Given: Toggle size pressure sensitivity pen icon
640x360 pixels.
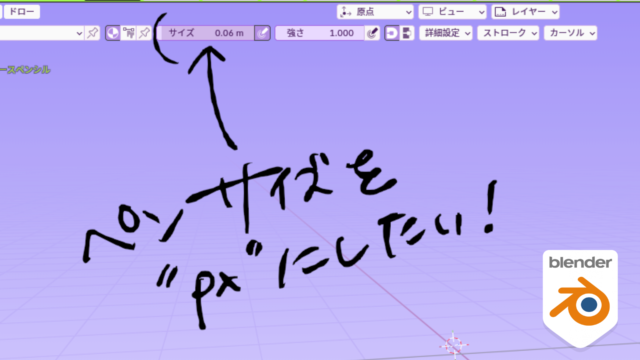Looking at the screenshot, I should pos(262,33).
